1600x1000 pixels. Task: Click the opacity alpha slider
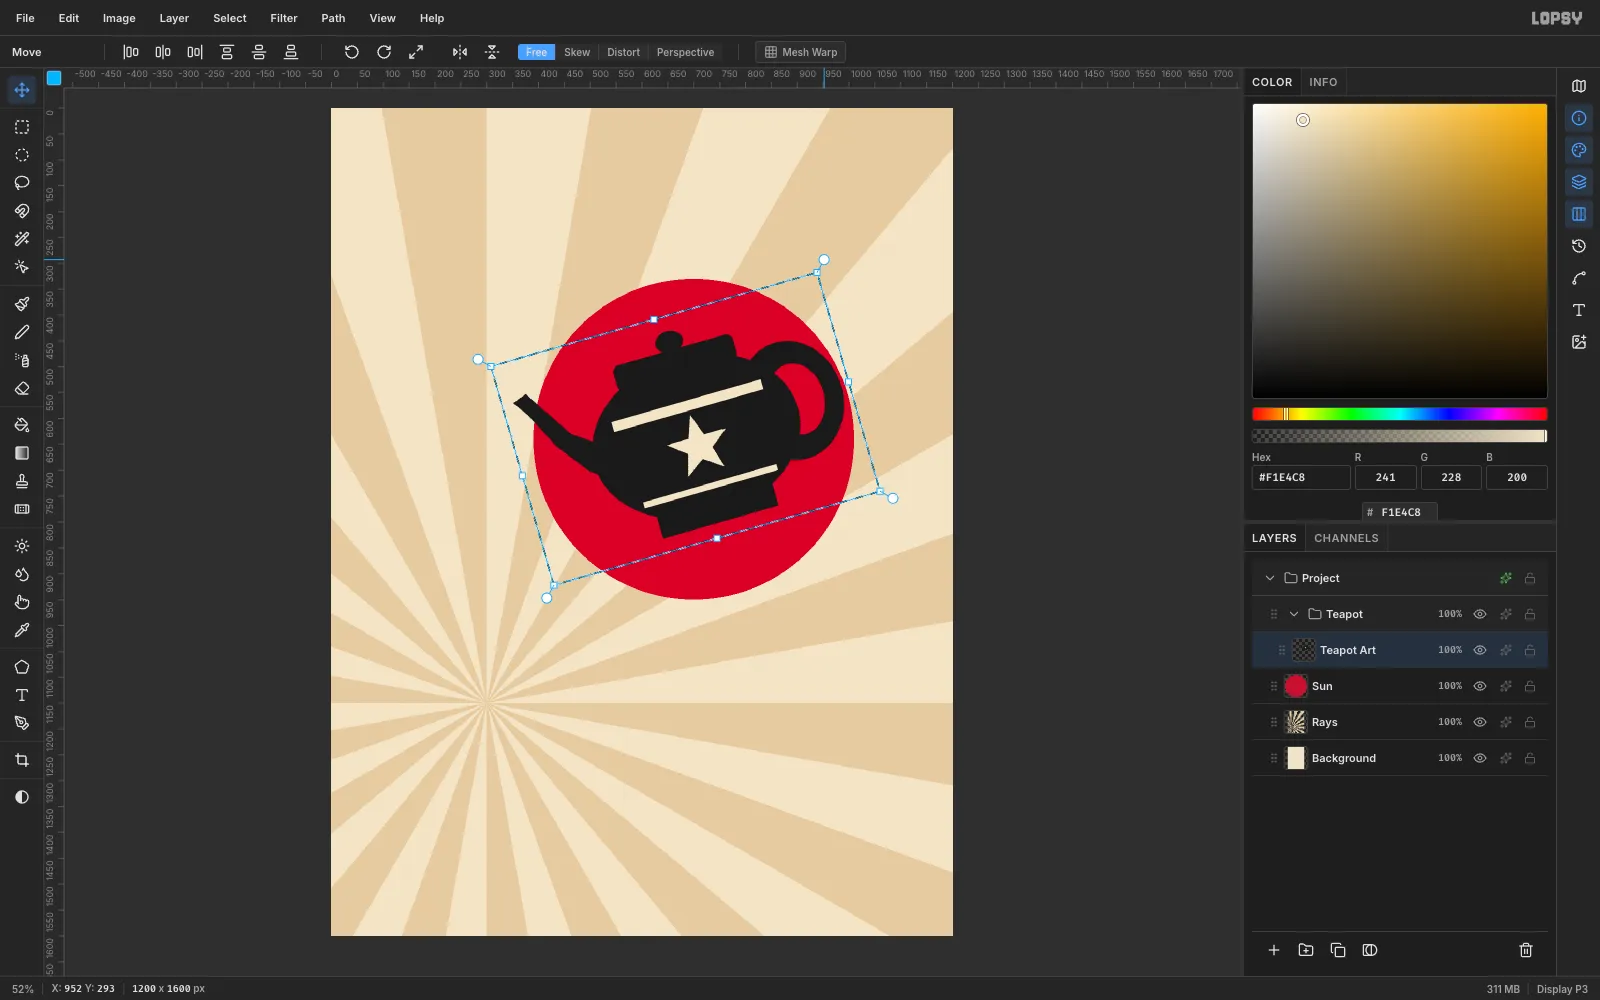click(1400, 436)
